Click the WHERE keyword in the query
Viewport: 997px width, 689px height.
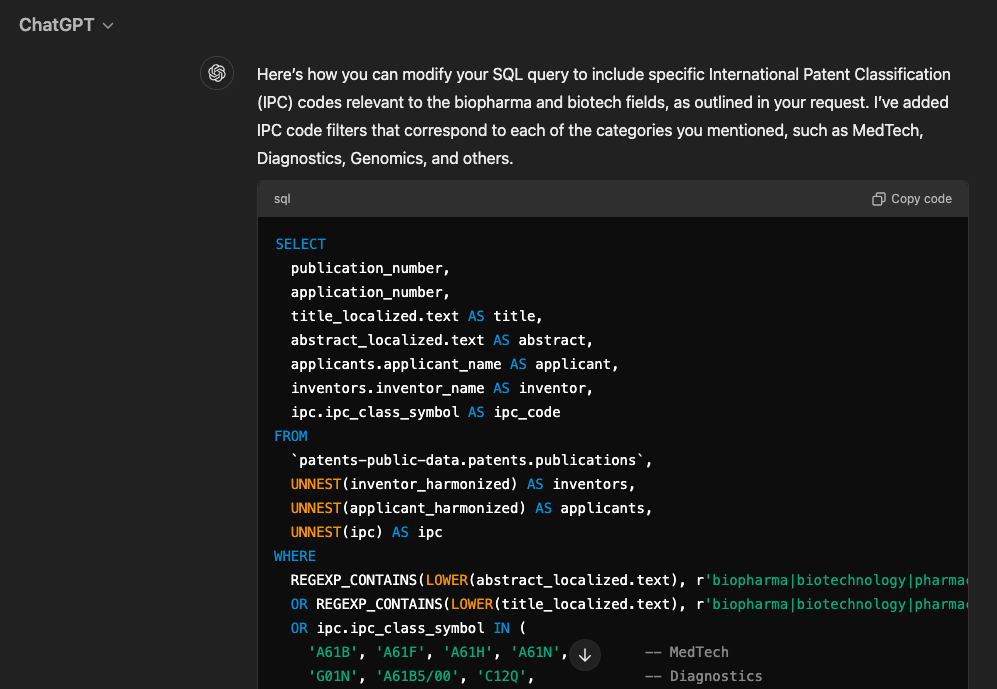(x=295, y=556)
